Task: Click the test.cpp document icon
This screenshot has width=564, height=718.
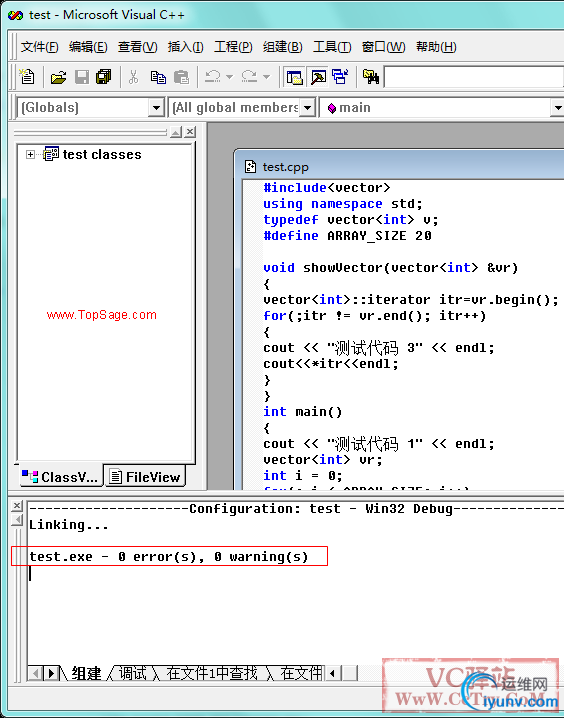Action: [x=250, y=167]
